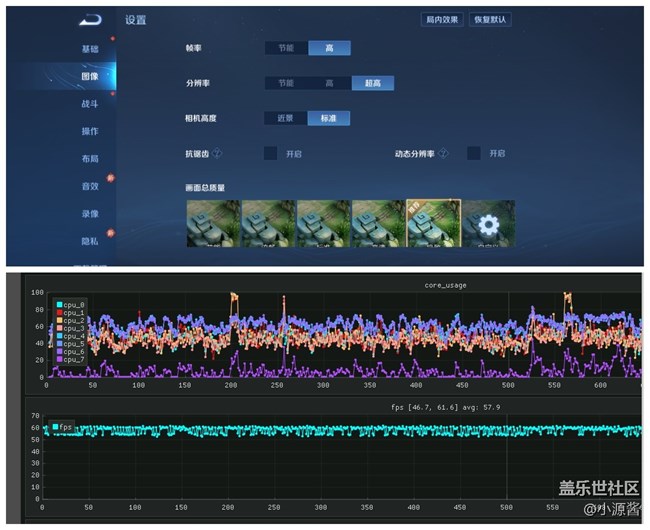Set frame rate (帧率) to 节能

point(286,48)
